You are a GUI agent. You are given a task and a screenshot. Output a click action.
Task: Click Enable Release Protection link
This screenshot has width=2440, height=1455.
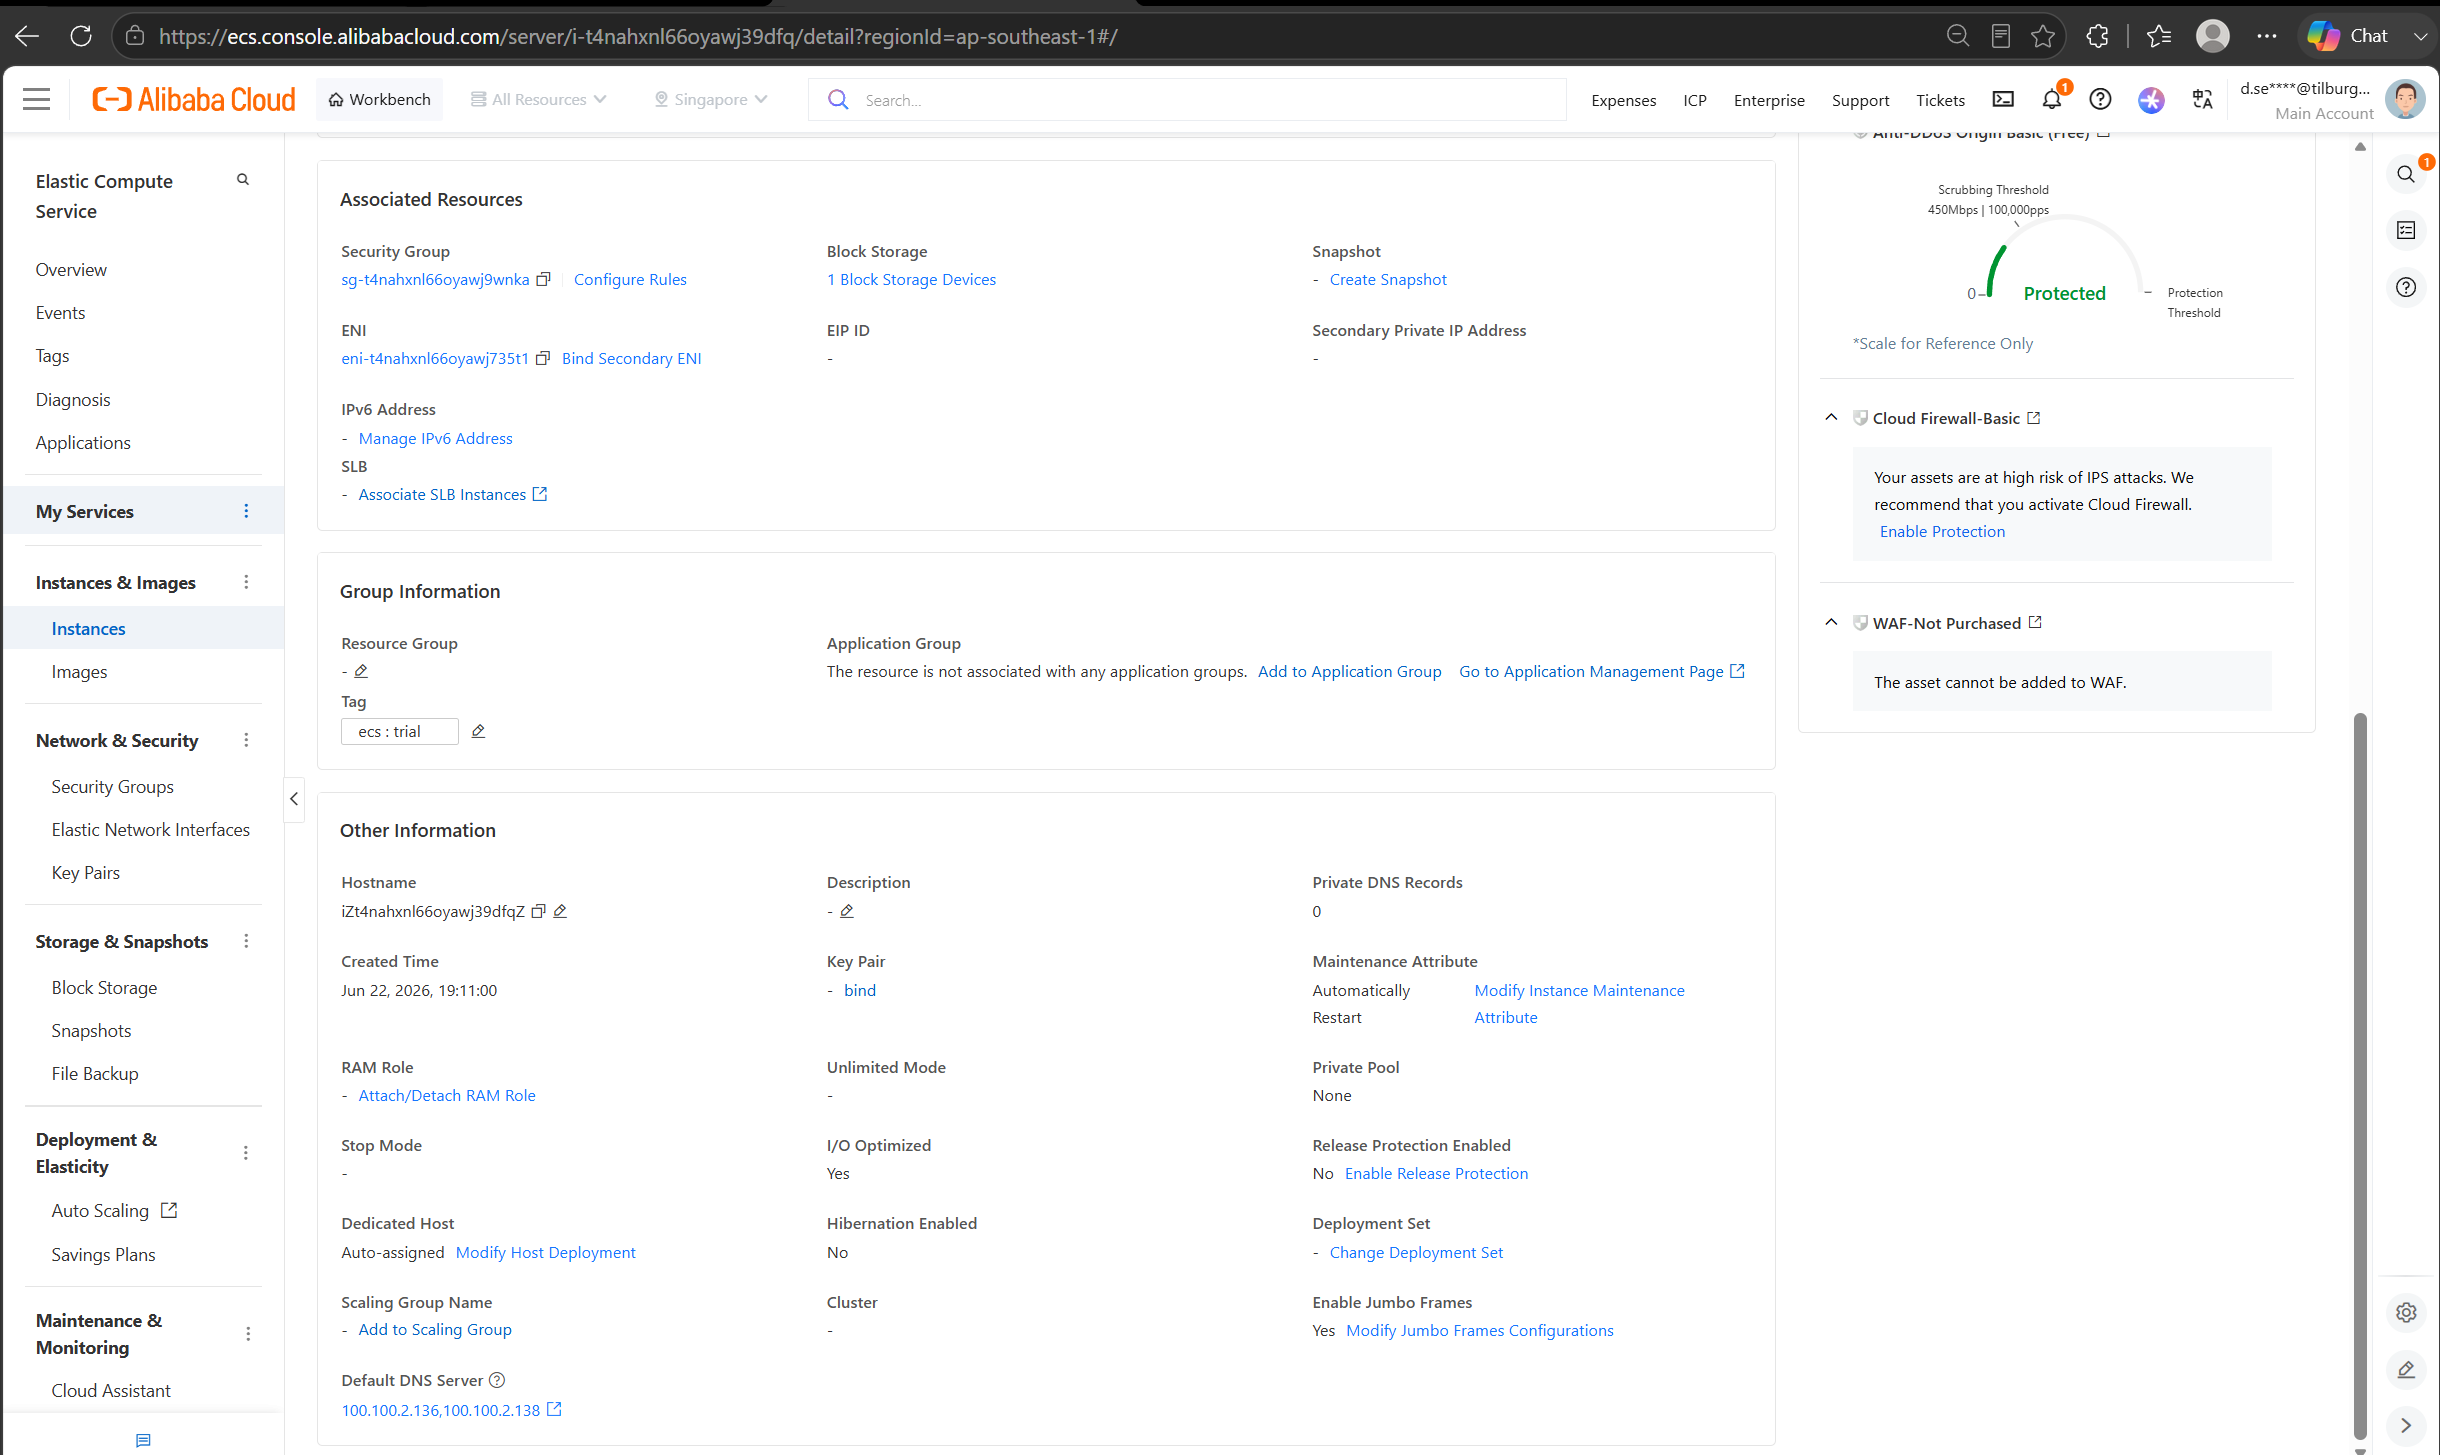coord(1436,1173)
